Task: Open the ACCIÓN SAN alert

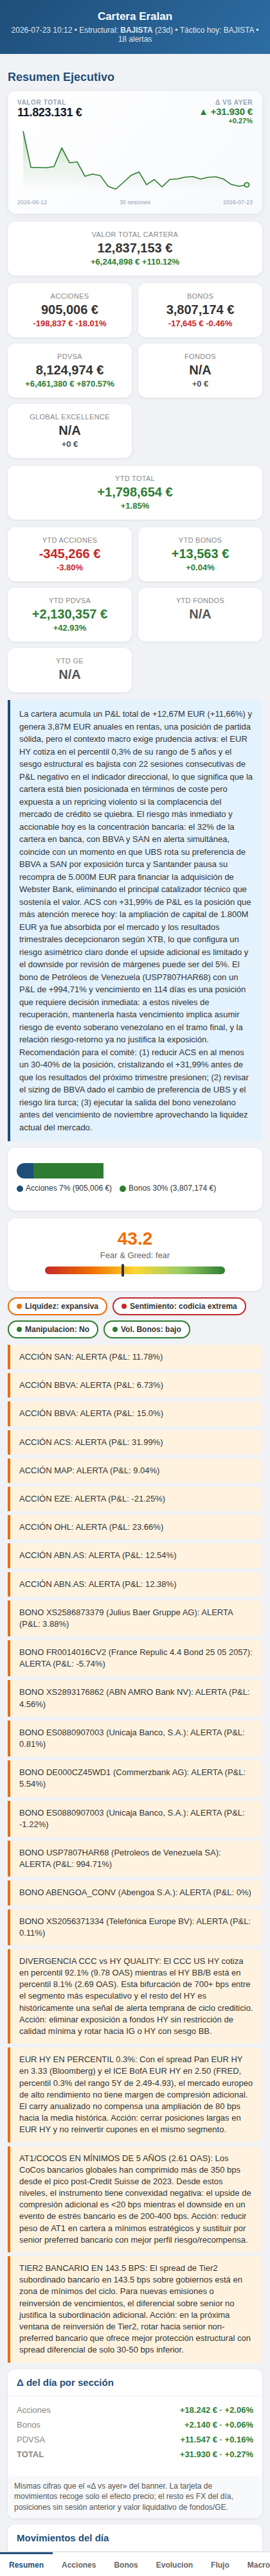Action: 135,1357
